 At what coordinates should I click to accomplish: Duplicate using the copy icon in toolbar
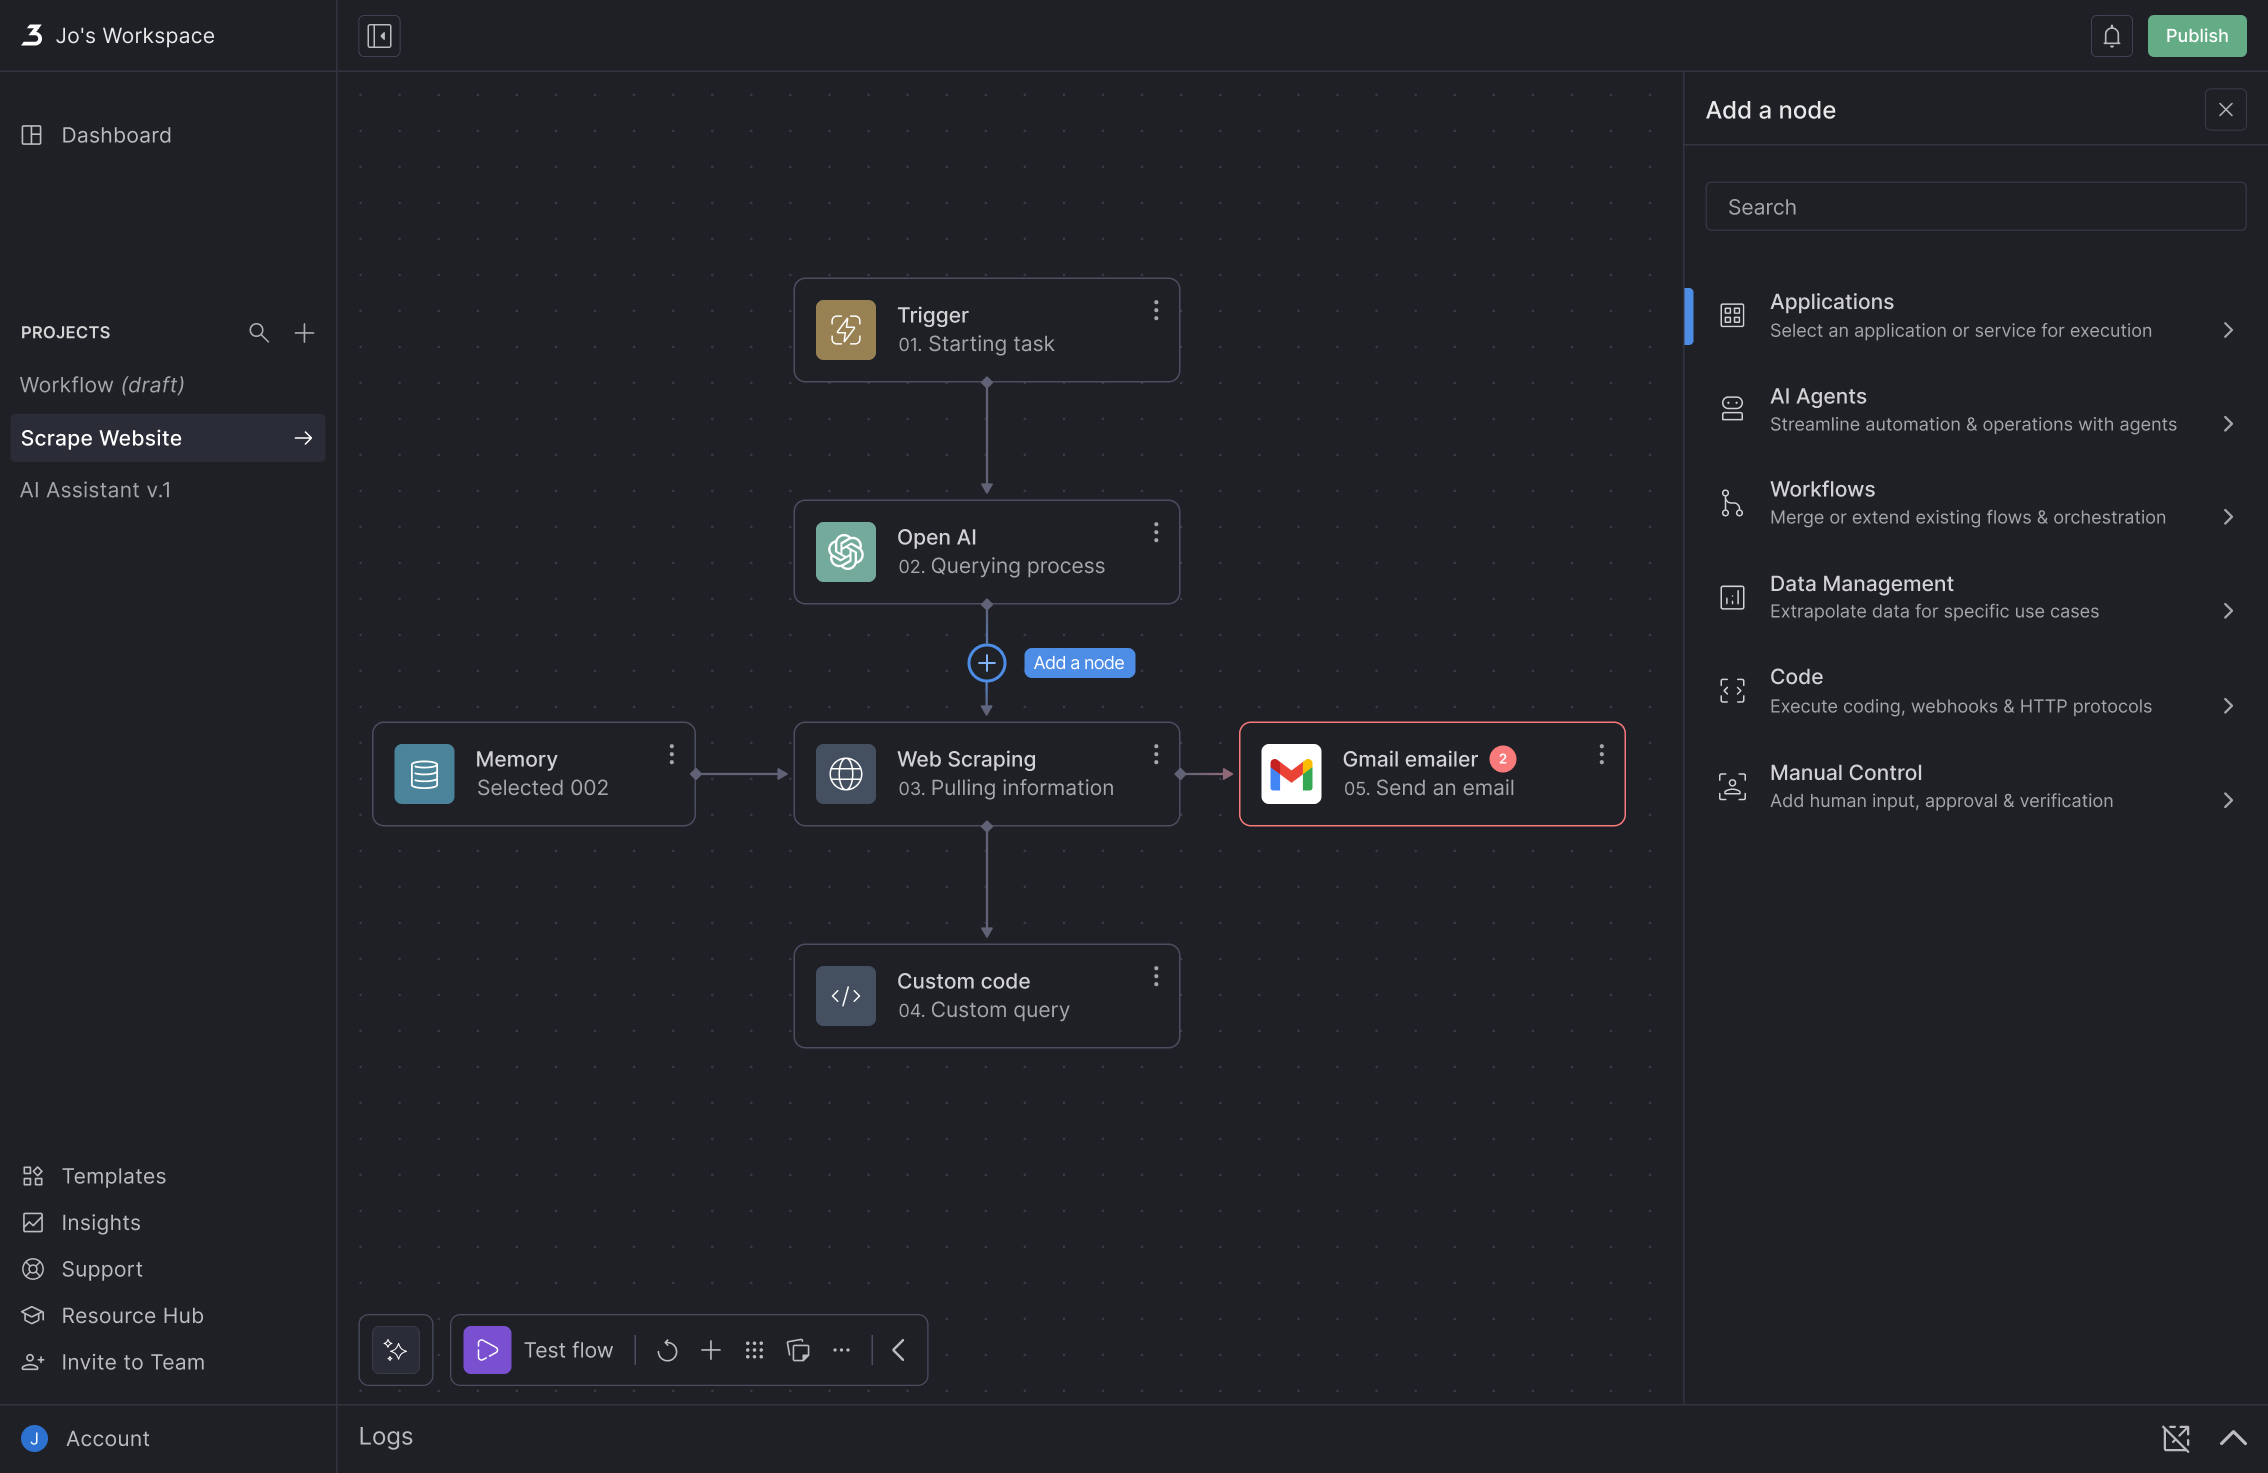click(x=798, y=1351)
